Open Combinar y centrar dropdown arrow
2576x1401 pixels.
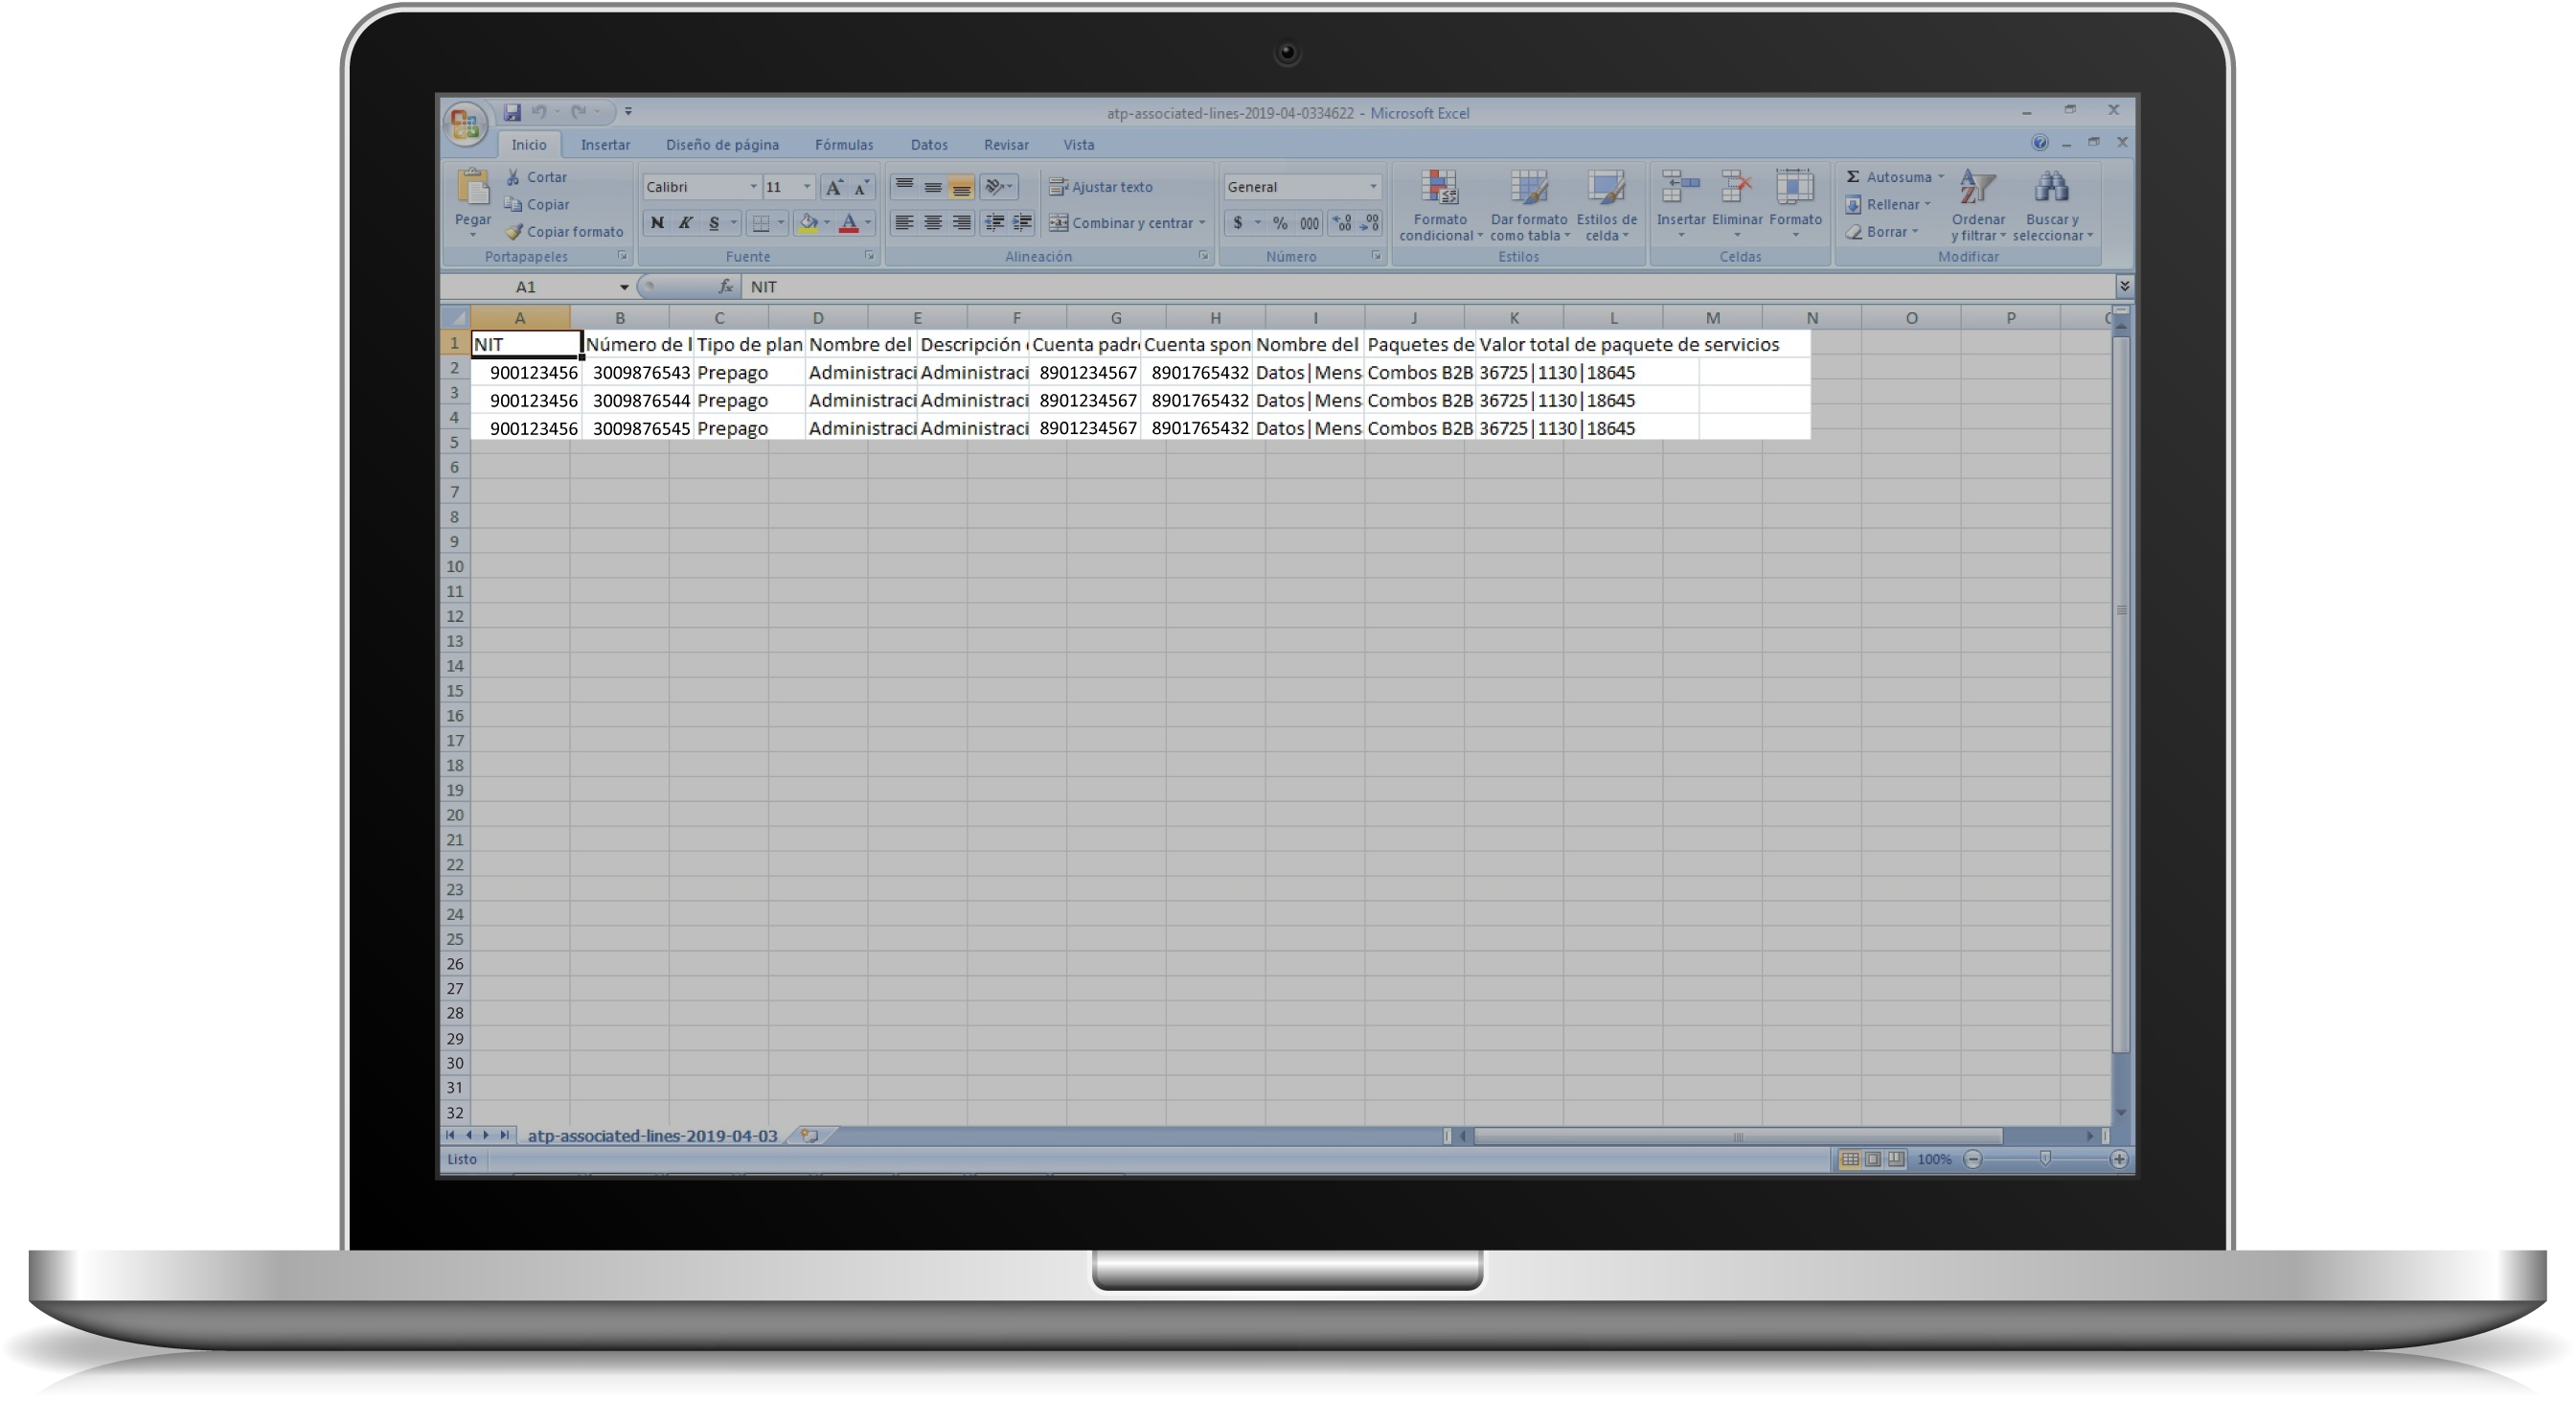(x=1202, y=223)
